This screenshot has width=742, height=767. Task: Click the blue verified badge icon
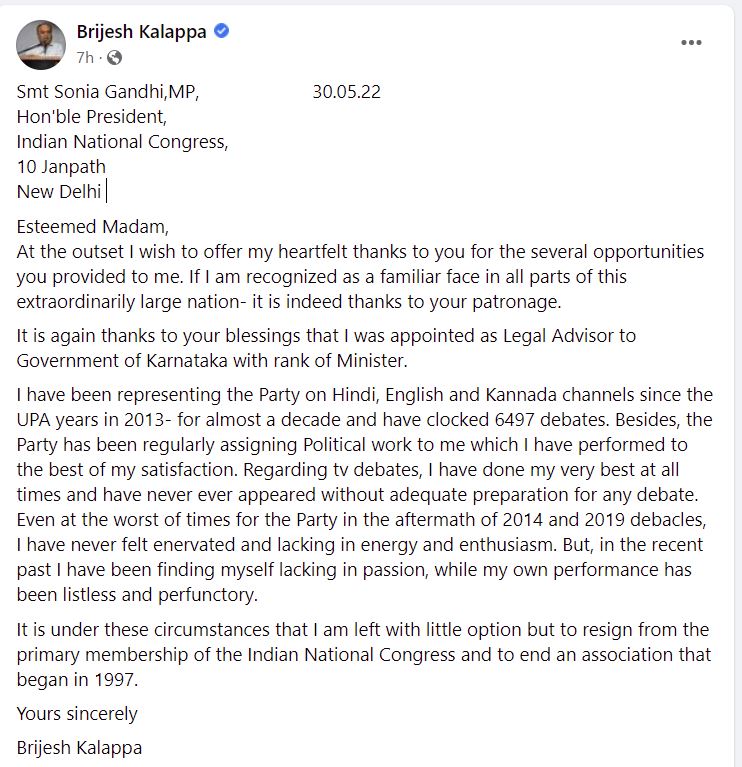click(x=222, y=32)
